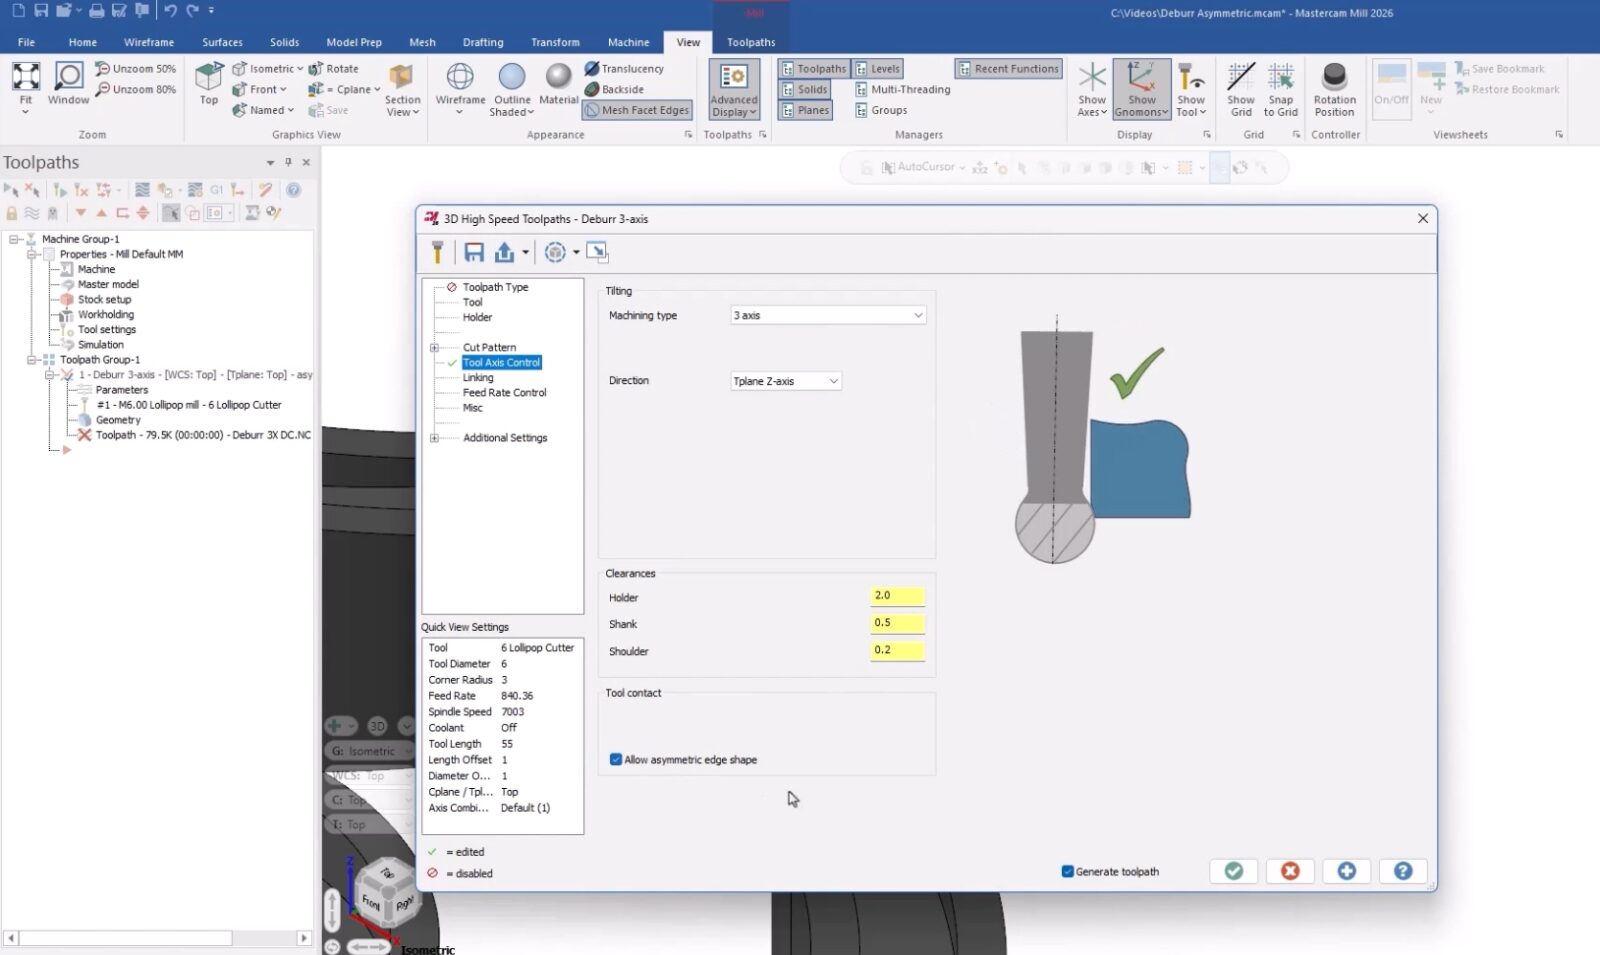Screen dimensions: 1600x955
Task: Toggle toolpath display of selected operations
Action: [x=32, y=212]
